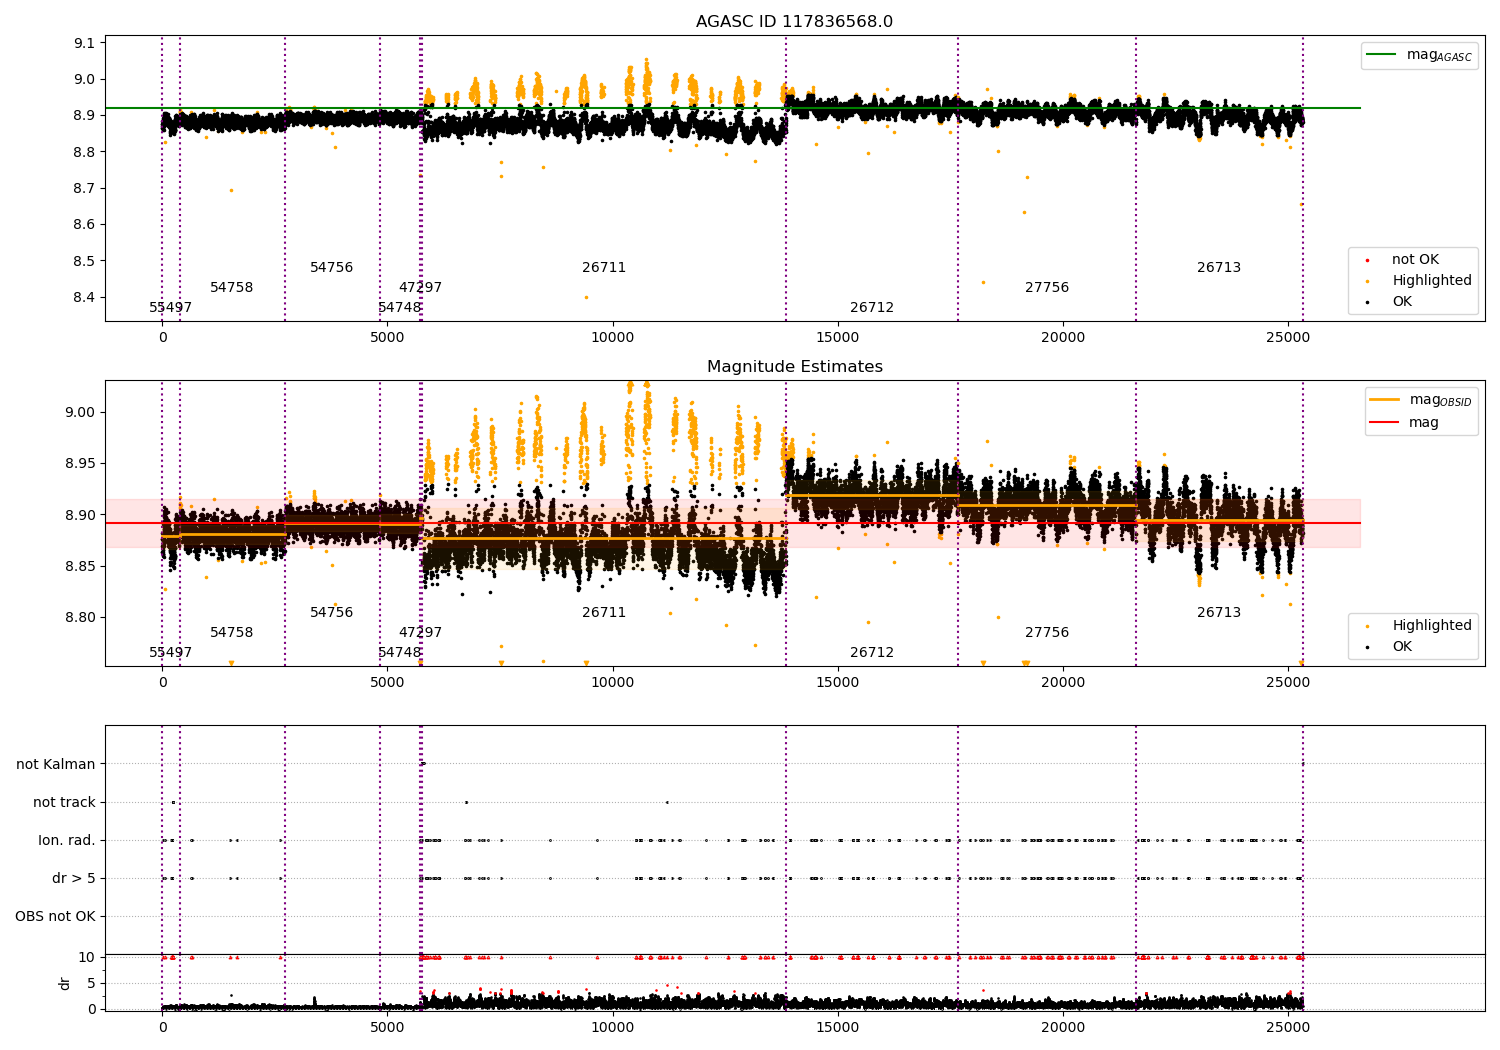Image resolution: width=1500 pixels, height=1050 pixels.
Task: Click the 10000 x-axis tick in middle plot
Action: tap(612, 683)
